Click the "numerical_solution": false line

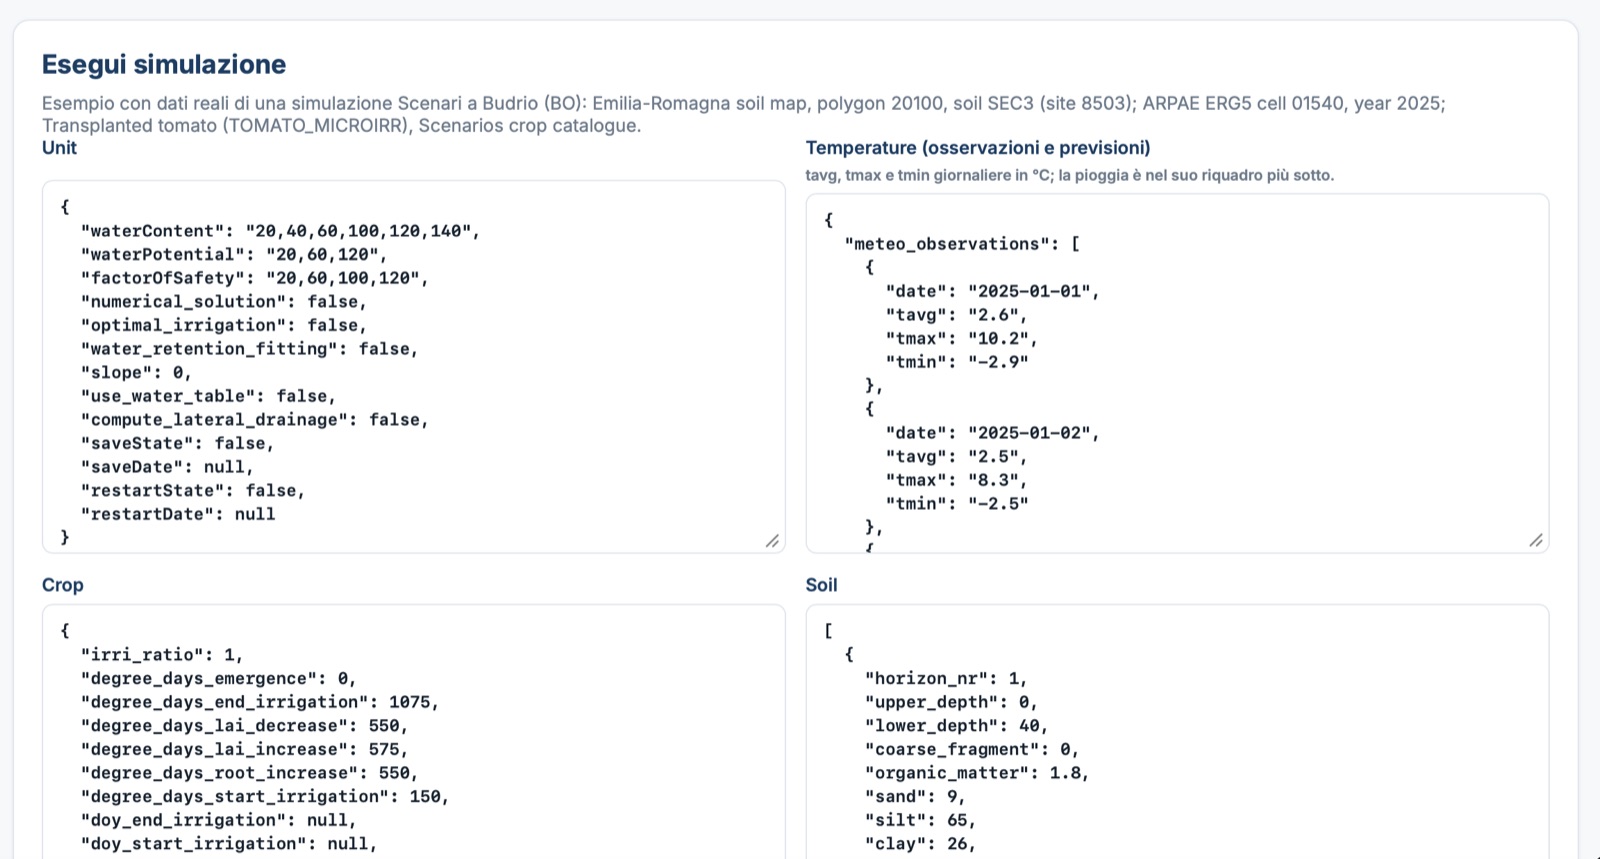[223, 302]
